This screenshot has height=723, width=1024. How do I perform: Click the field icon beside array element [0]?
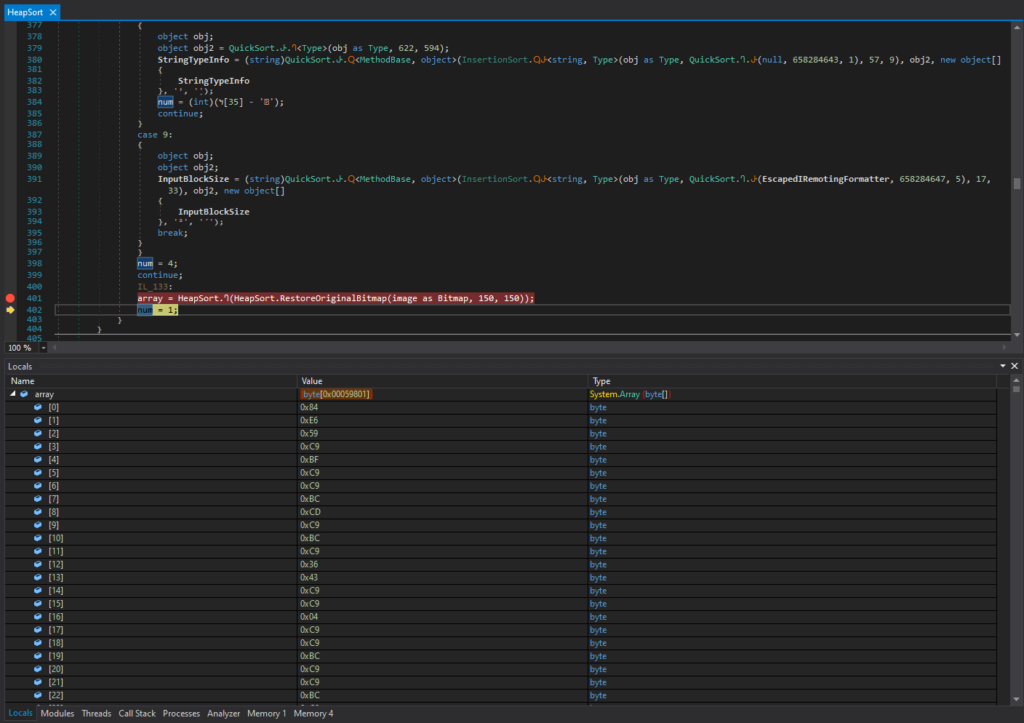point(38,408)
